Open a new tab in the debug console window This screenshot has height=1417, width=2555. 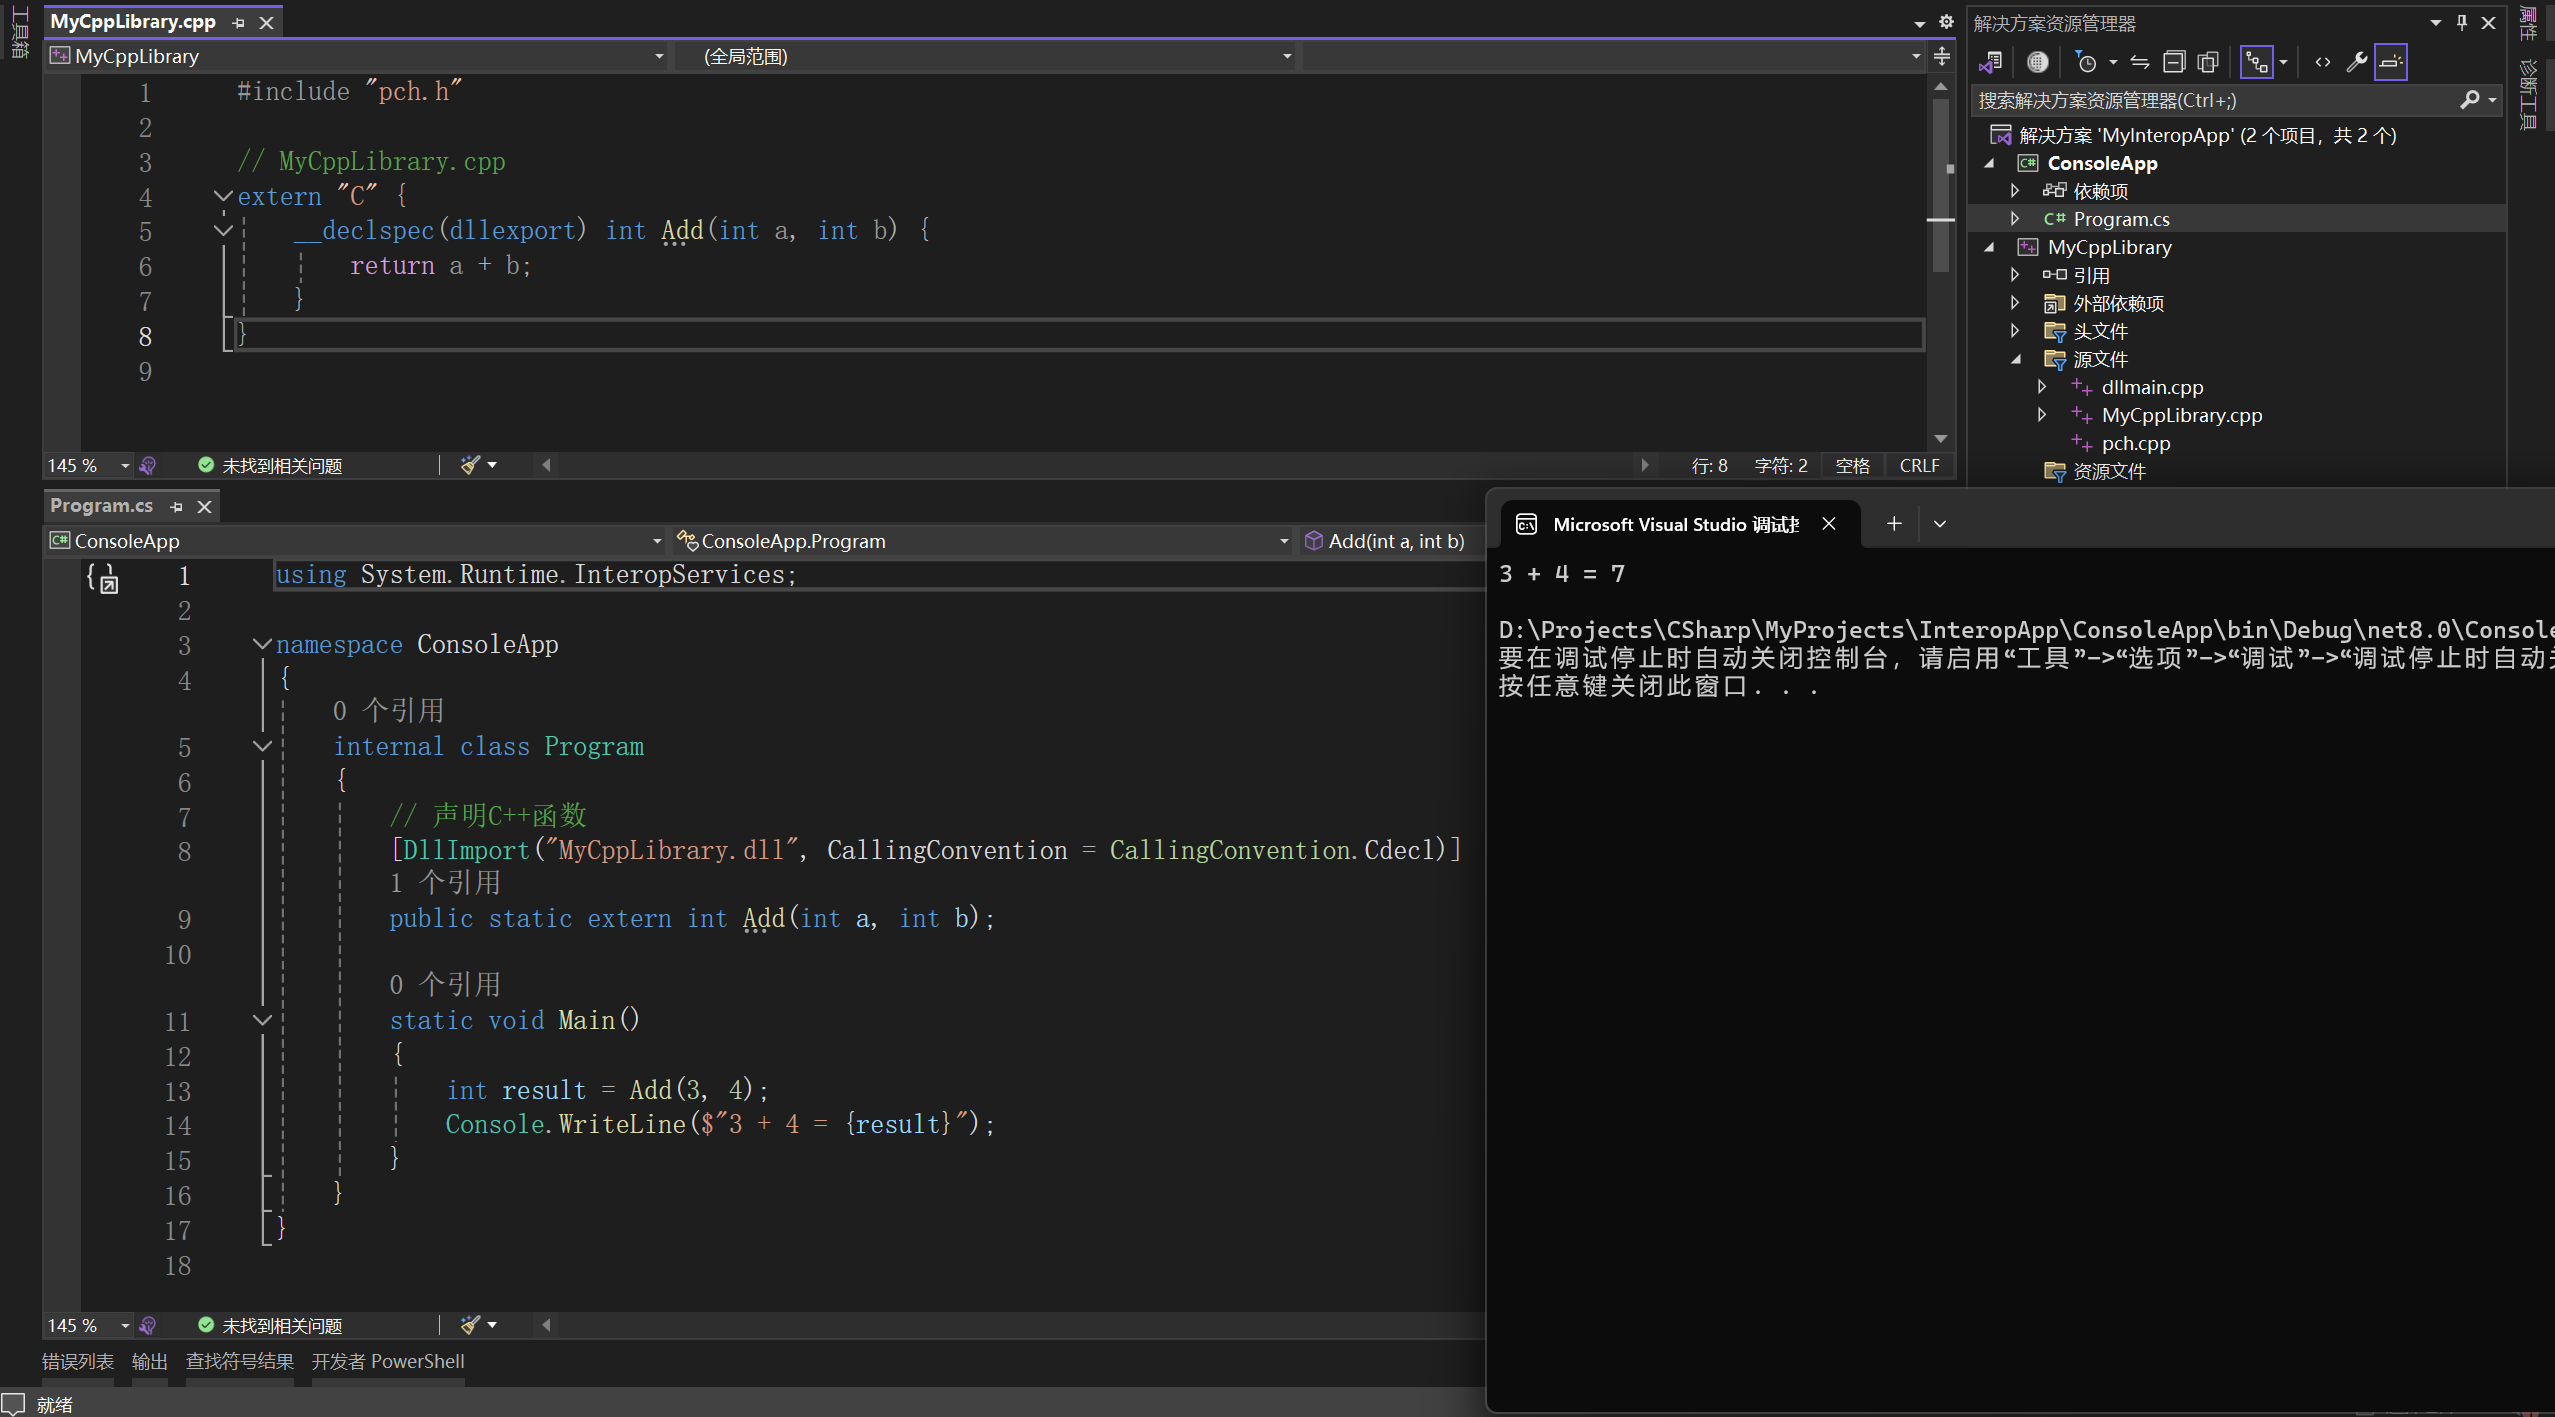1893,523
